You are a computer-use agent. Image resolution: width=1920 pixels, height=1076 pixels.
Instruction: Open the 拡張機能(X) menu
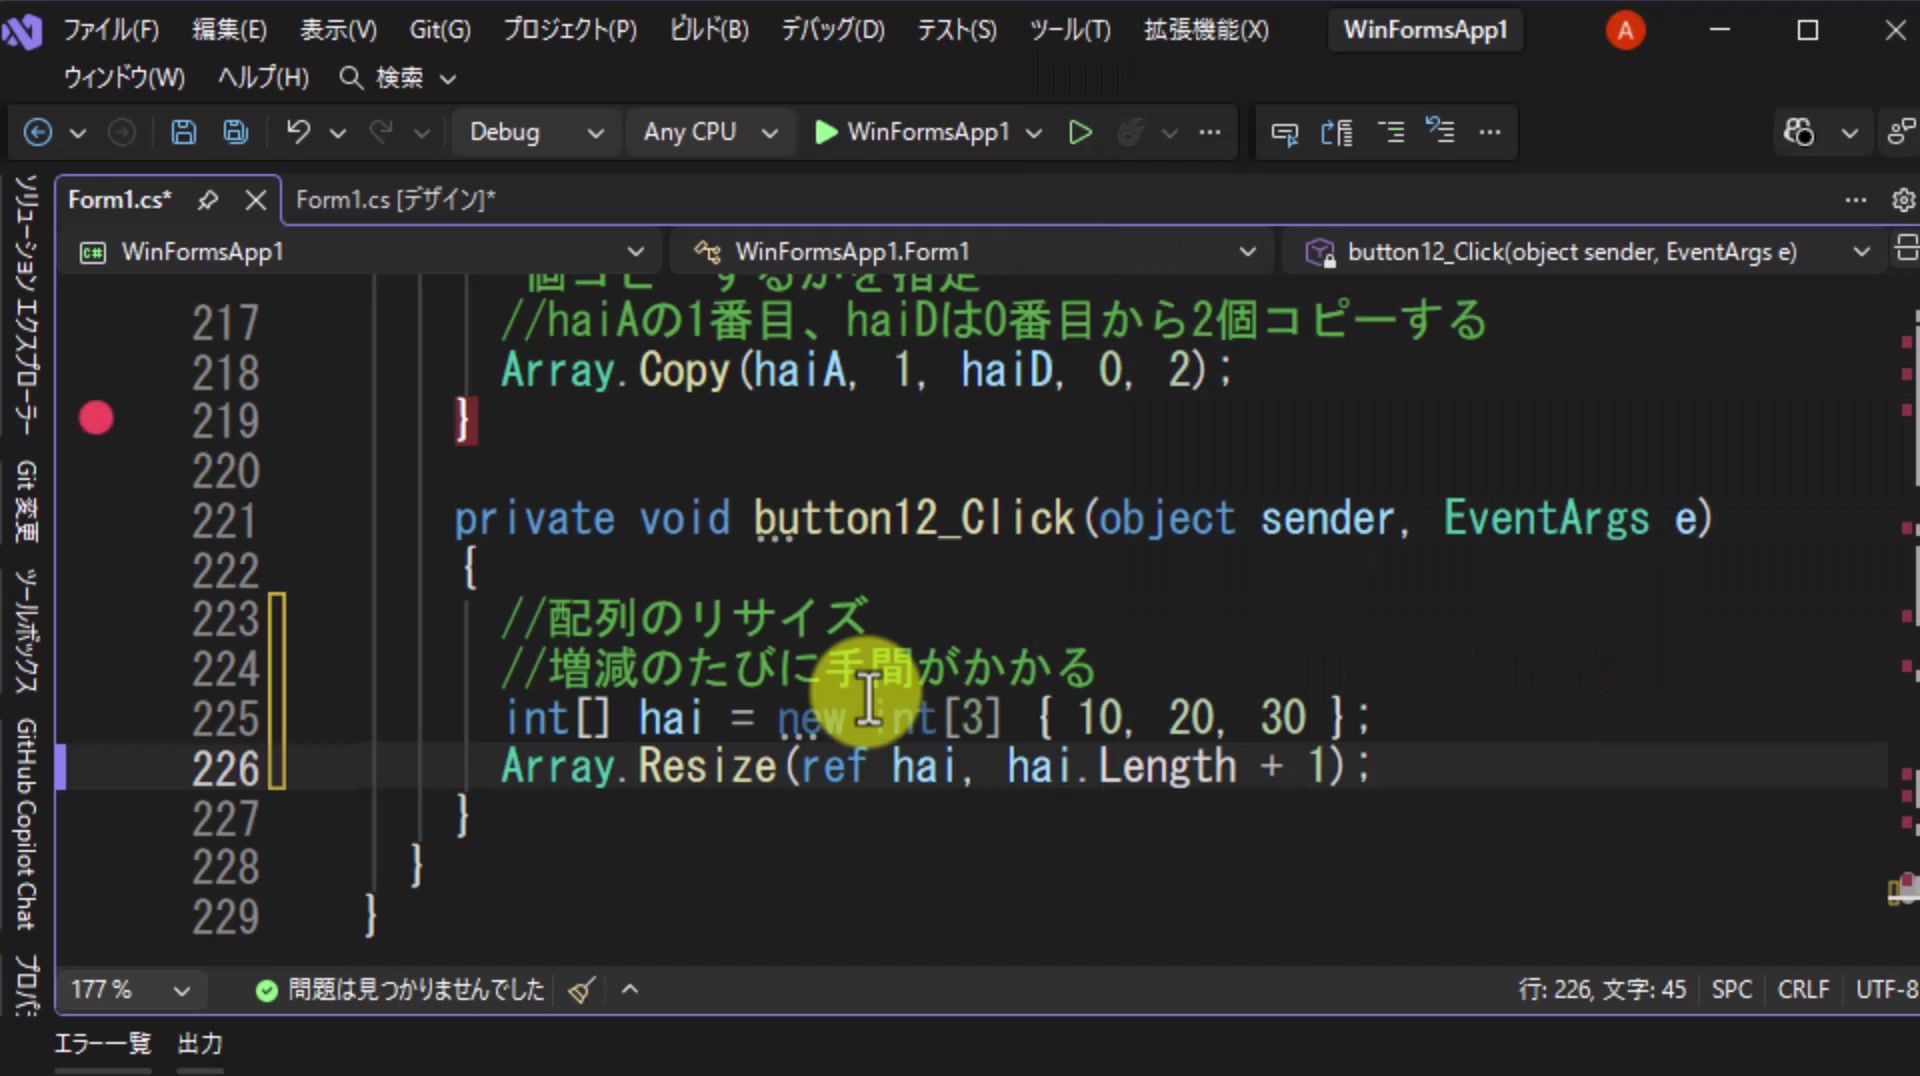(x=1206, y=30)
